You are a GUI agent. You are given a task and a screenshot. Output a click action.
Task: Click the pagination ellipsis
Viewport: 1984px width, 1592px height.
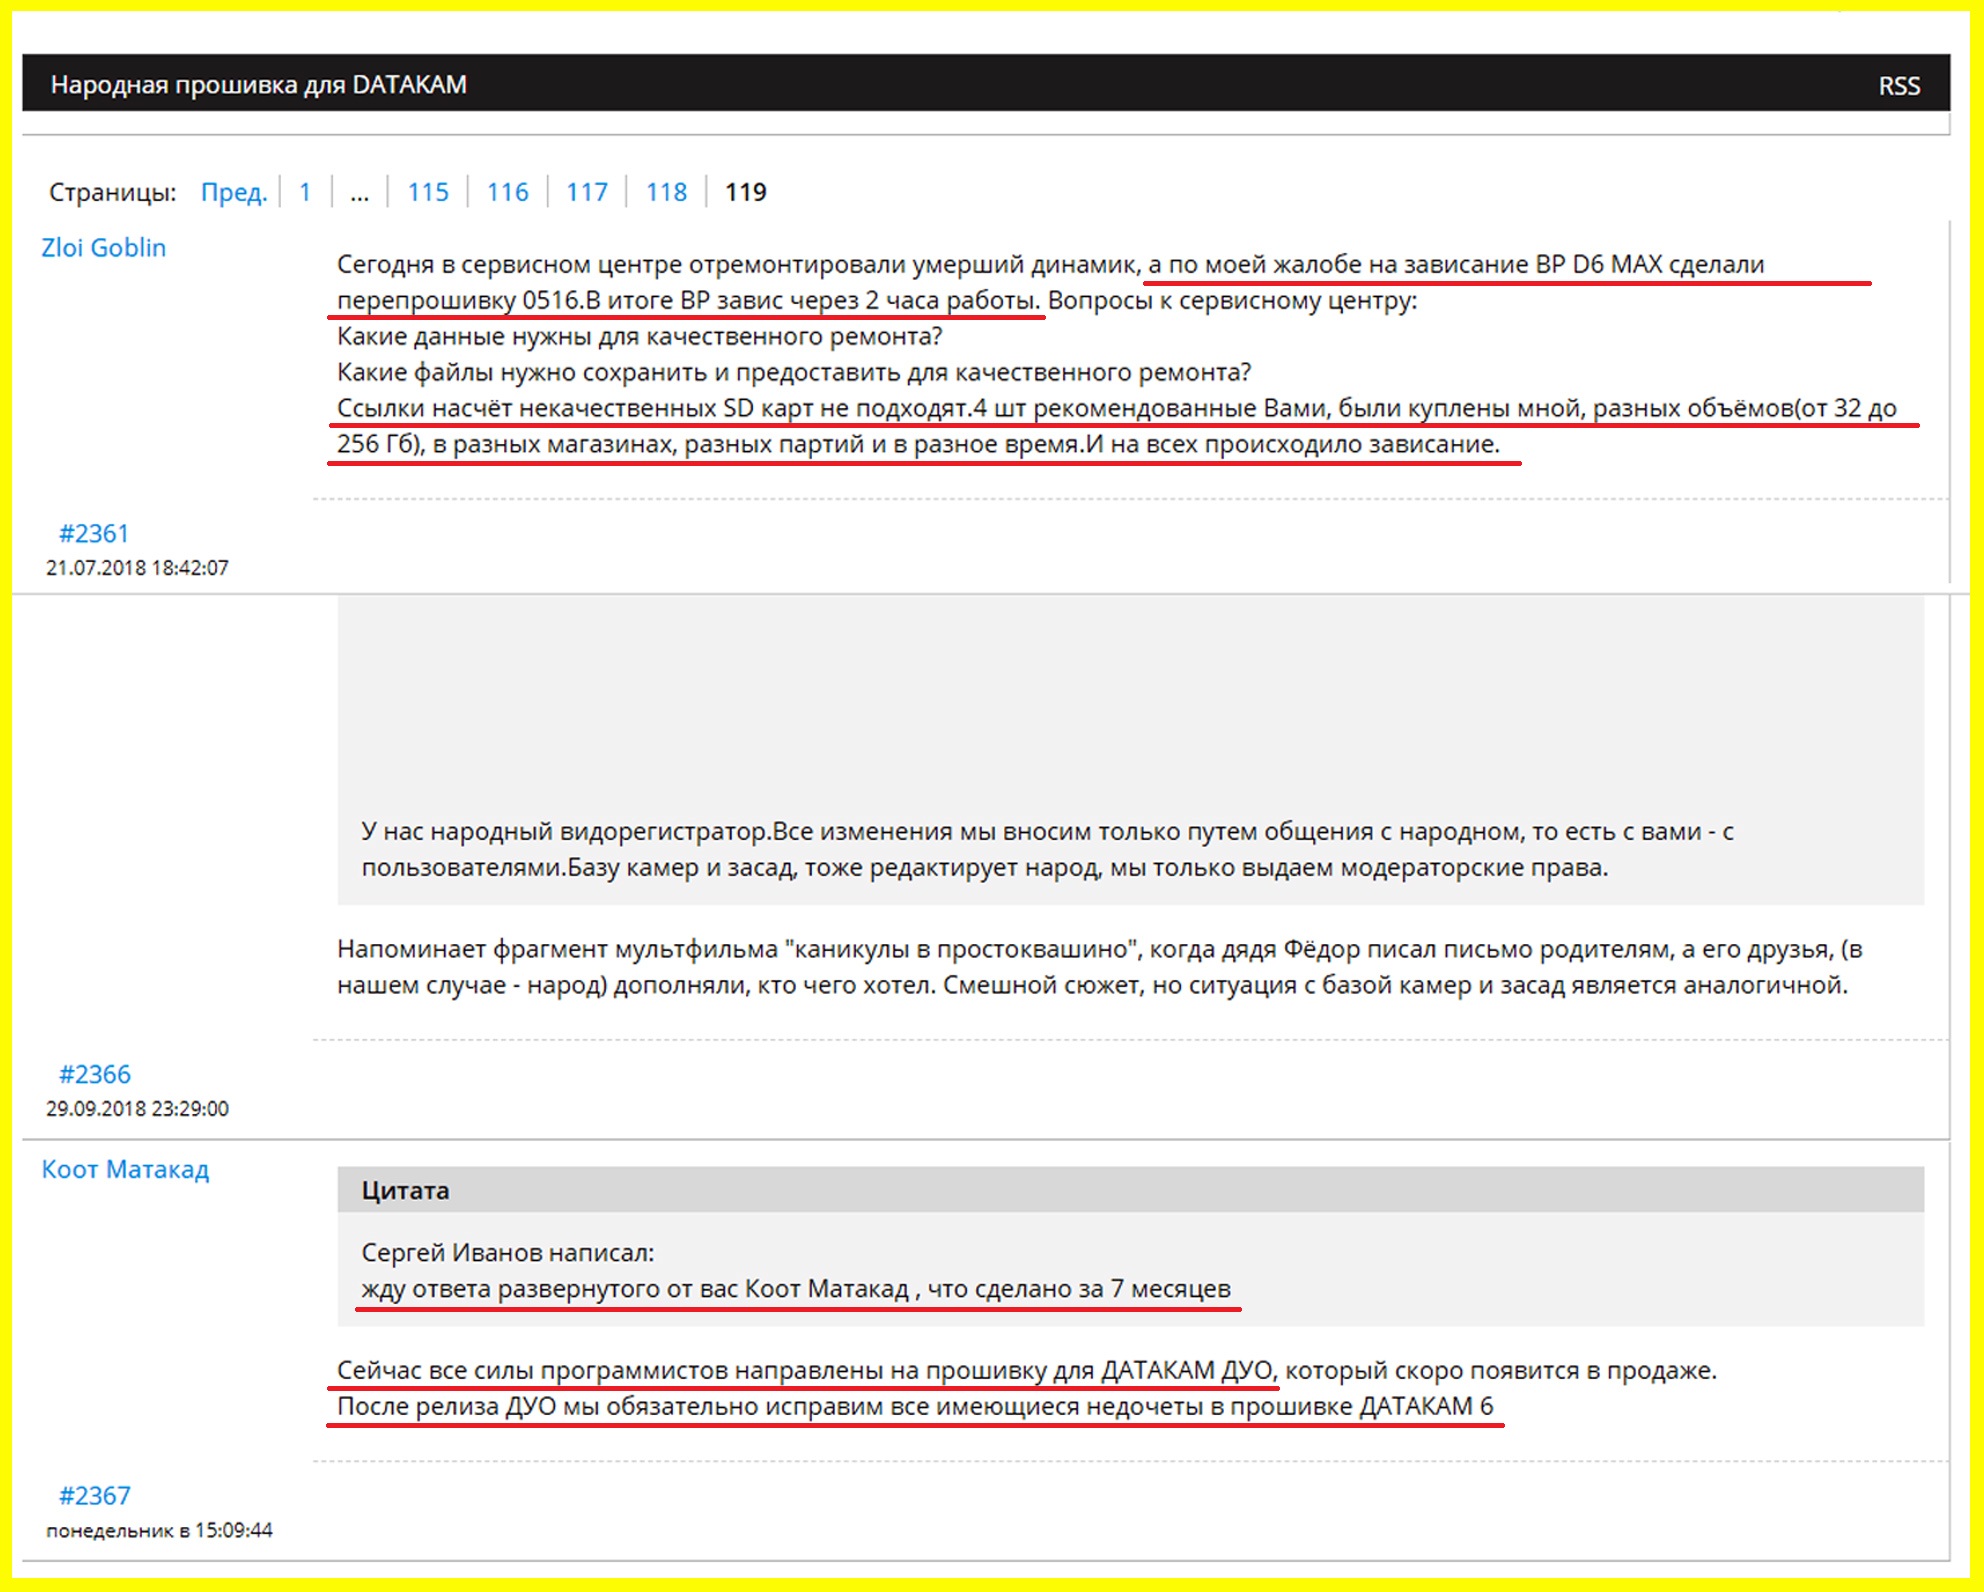pos(360,192)
